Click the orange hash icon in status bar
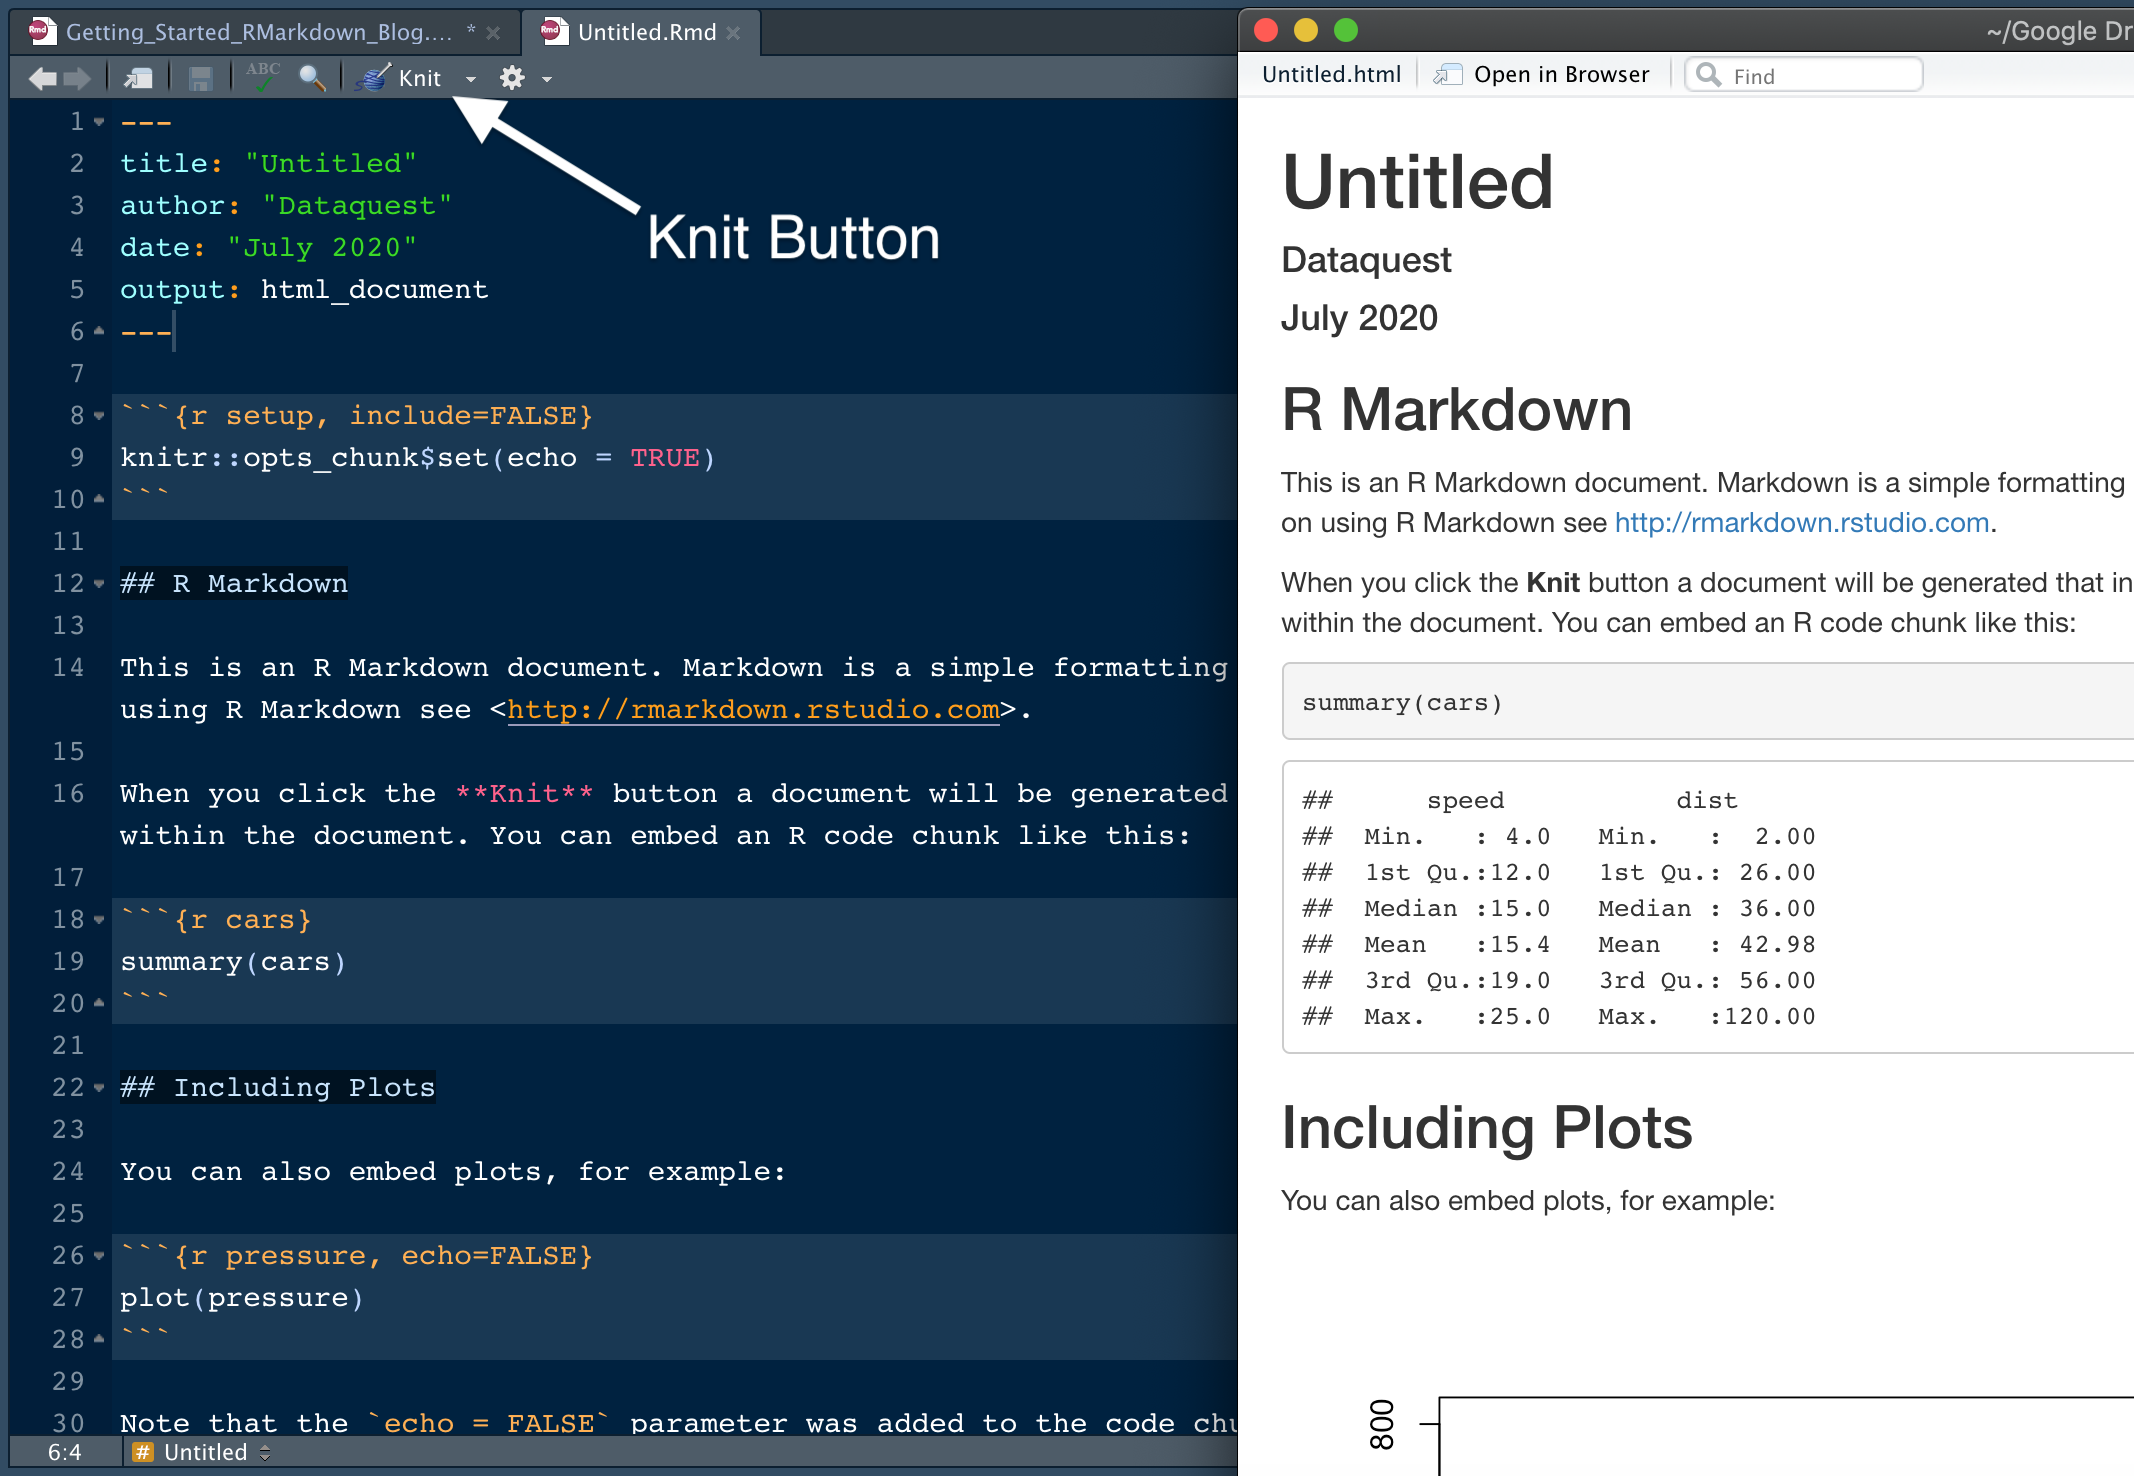 [143, 1452]
